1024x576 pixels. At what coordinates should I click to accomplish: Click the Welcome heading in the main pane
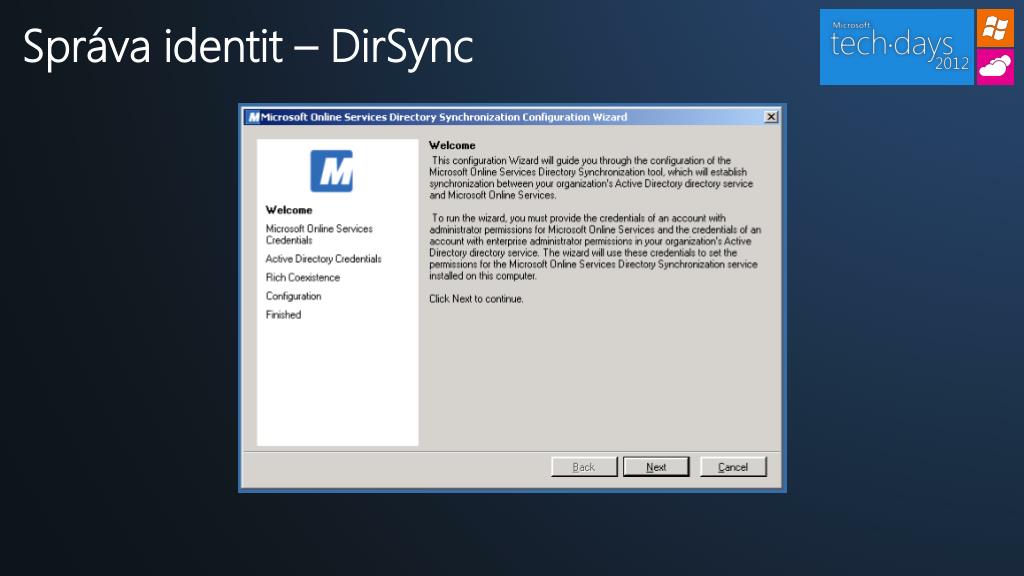click(452, 145)
